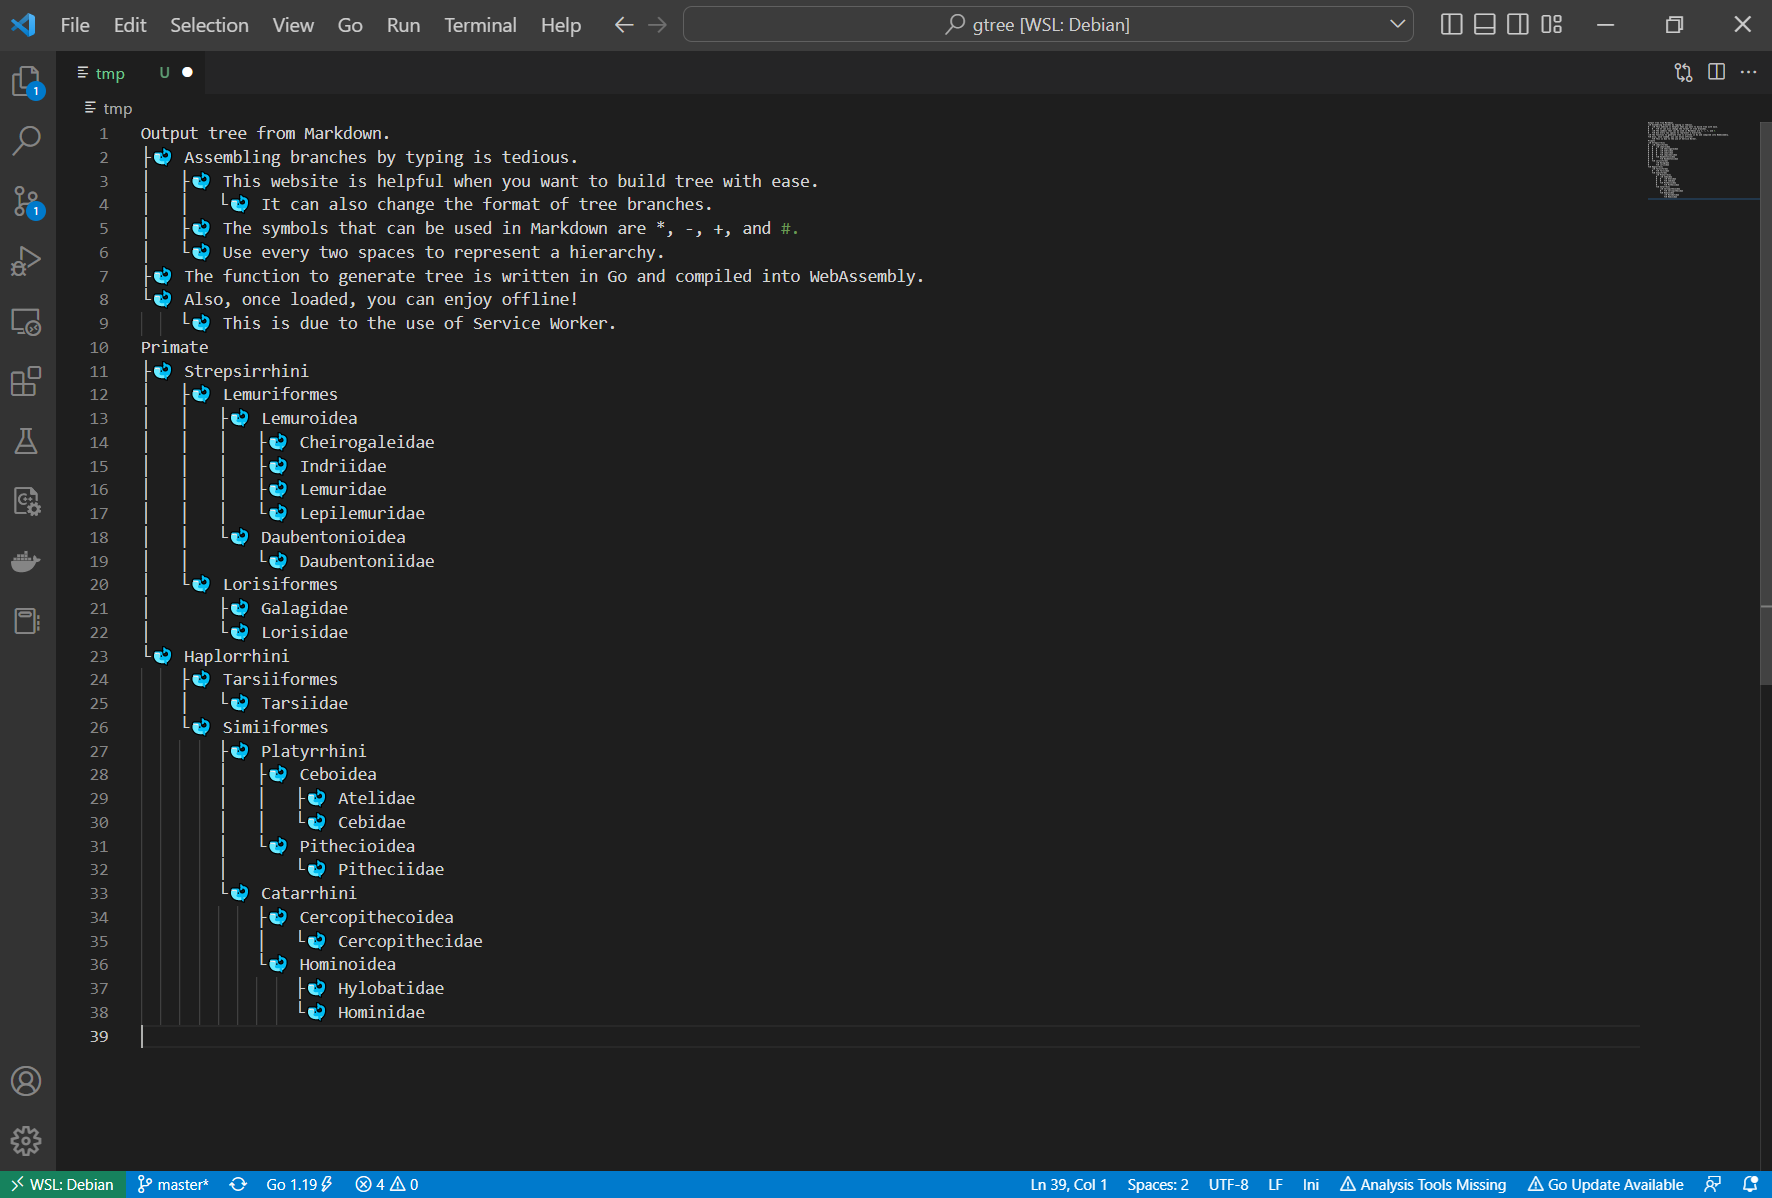Click the Go 1.19 version indicator
The image size is (1772, 1198).
(299, 1185)
